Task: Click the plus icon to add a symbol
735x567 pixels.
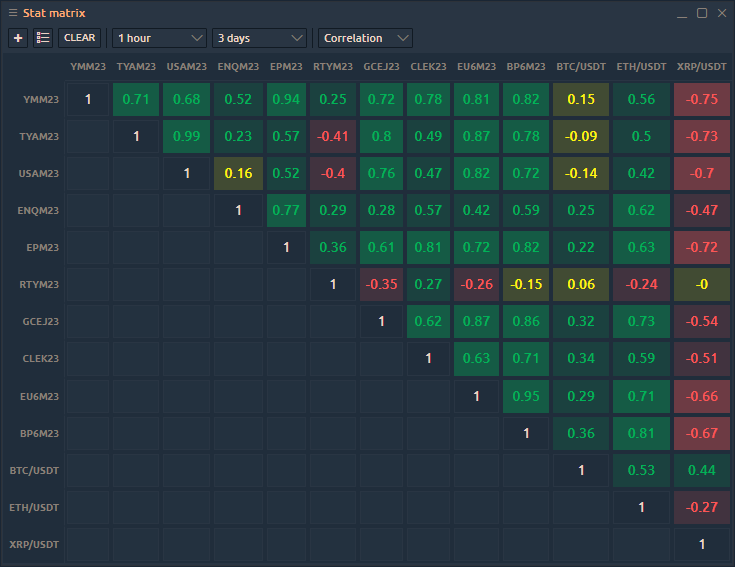Action: [18, 38]
